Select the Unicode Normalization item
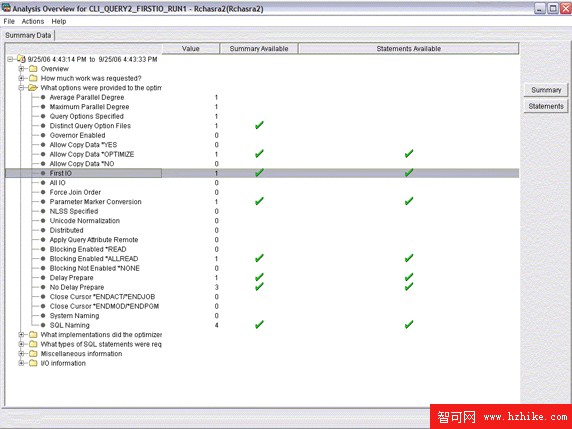The height and width of the screenshot is (429, 572). pos(85,221)
